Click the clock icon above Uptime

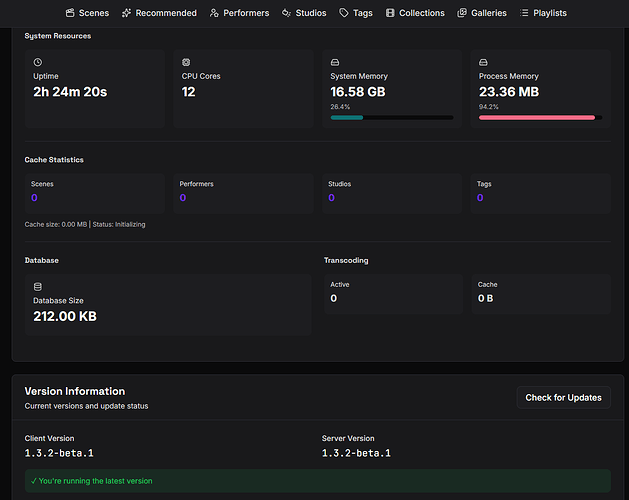point(38,62)
